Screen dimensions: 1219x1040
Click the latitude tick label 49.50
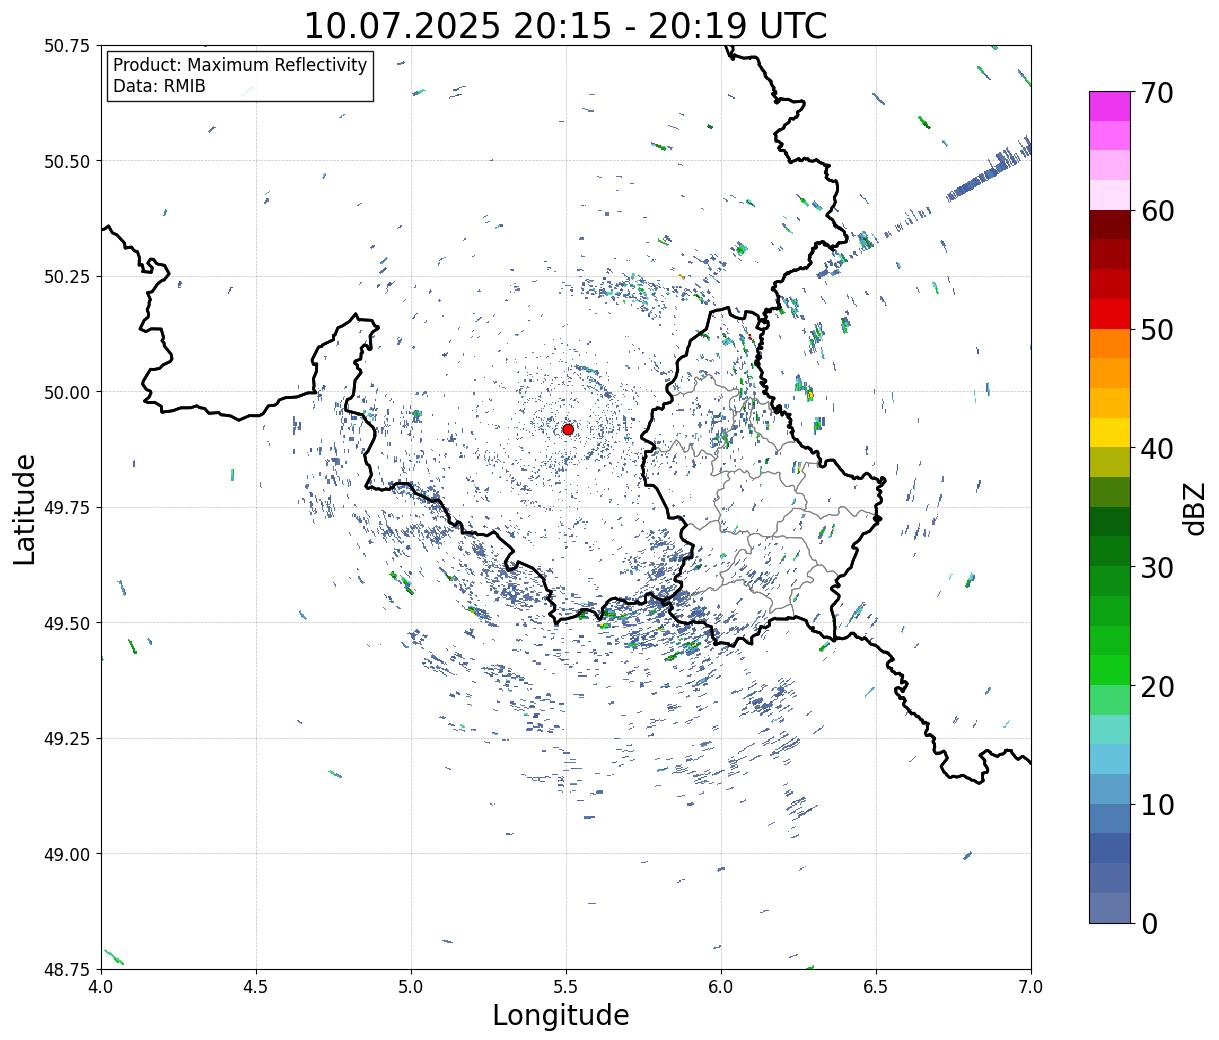67,623
